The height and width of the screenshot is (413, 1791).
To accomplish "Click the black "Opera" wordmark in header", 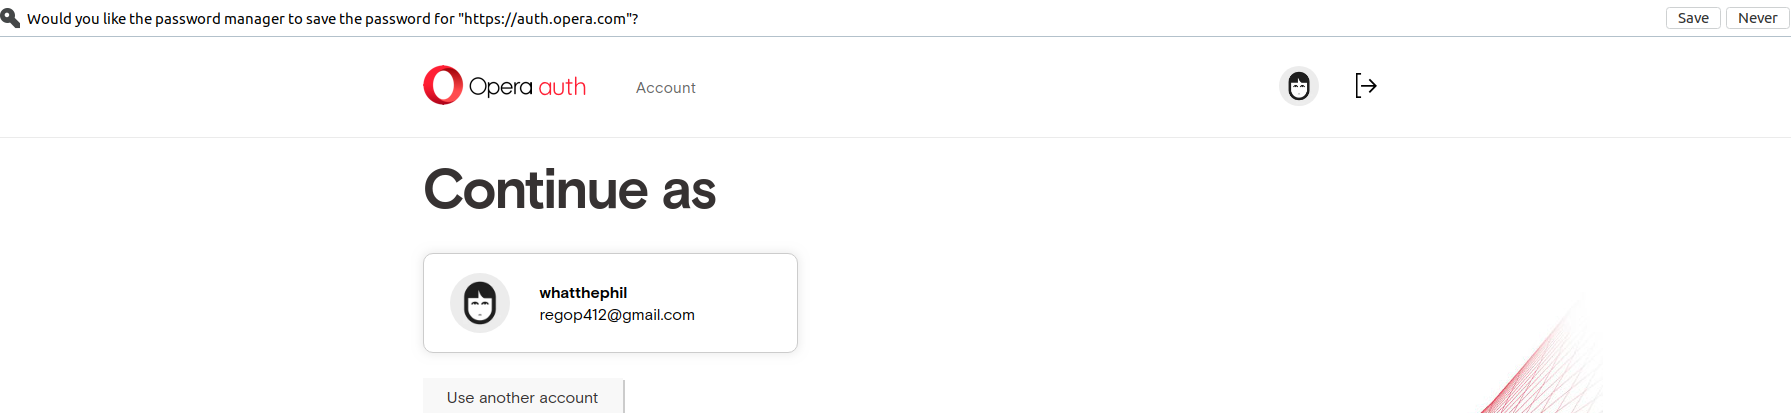I will click(x=500, y=87).
